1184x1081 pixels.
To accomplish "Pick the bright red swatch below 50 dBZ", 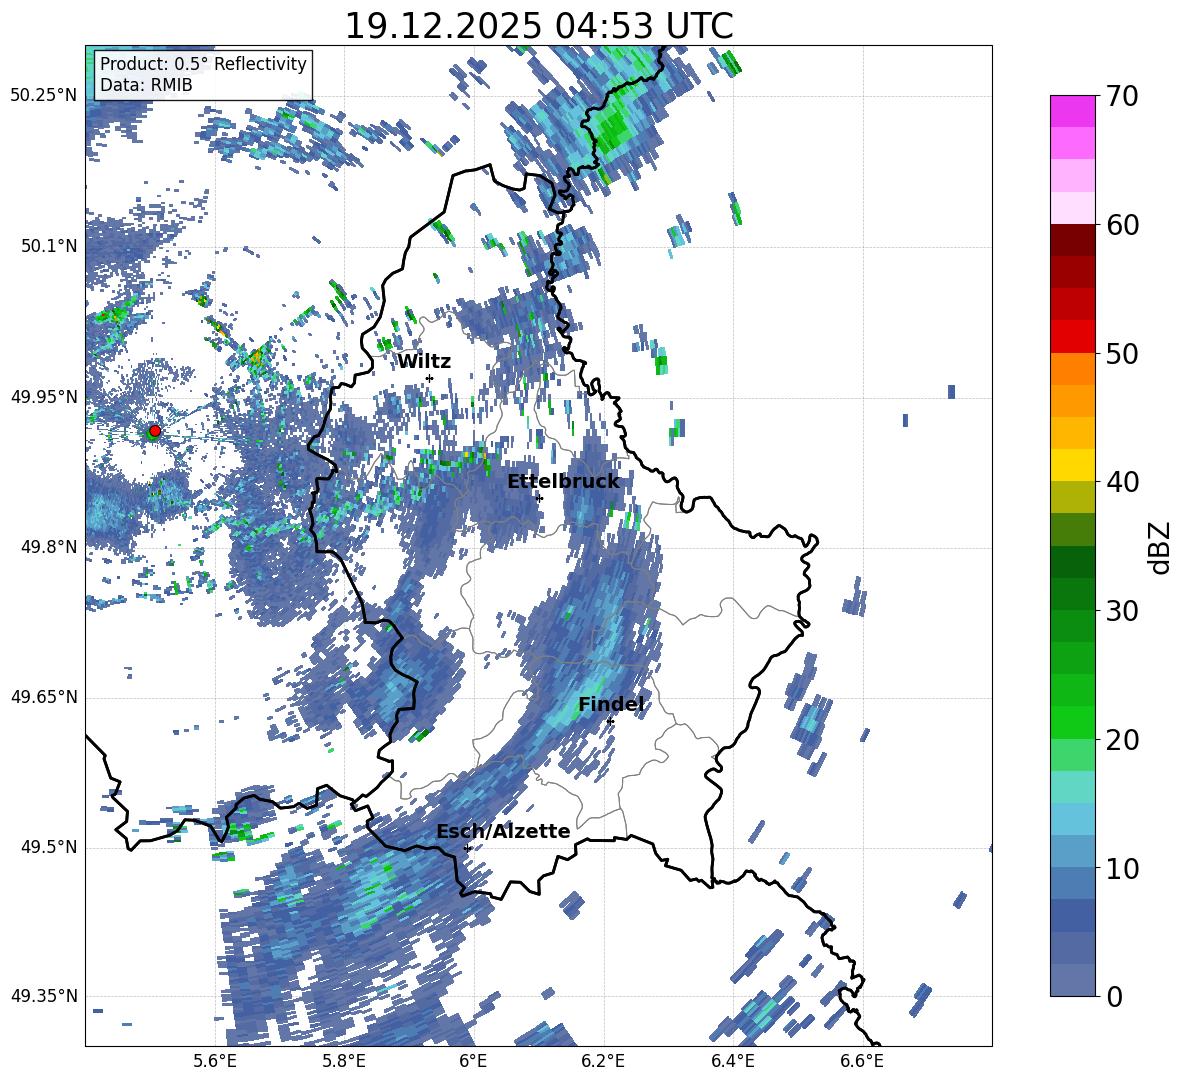I will pyautogui.click(x=1072, y=337).
